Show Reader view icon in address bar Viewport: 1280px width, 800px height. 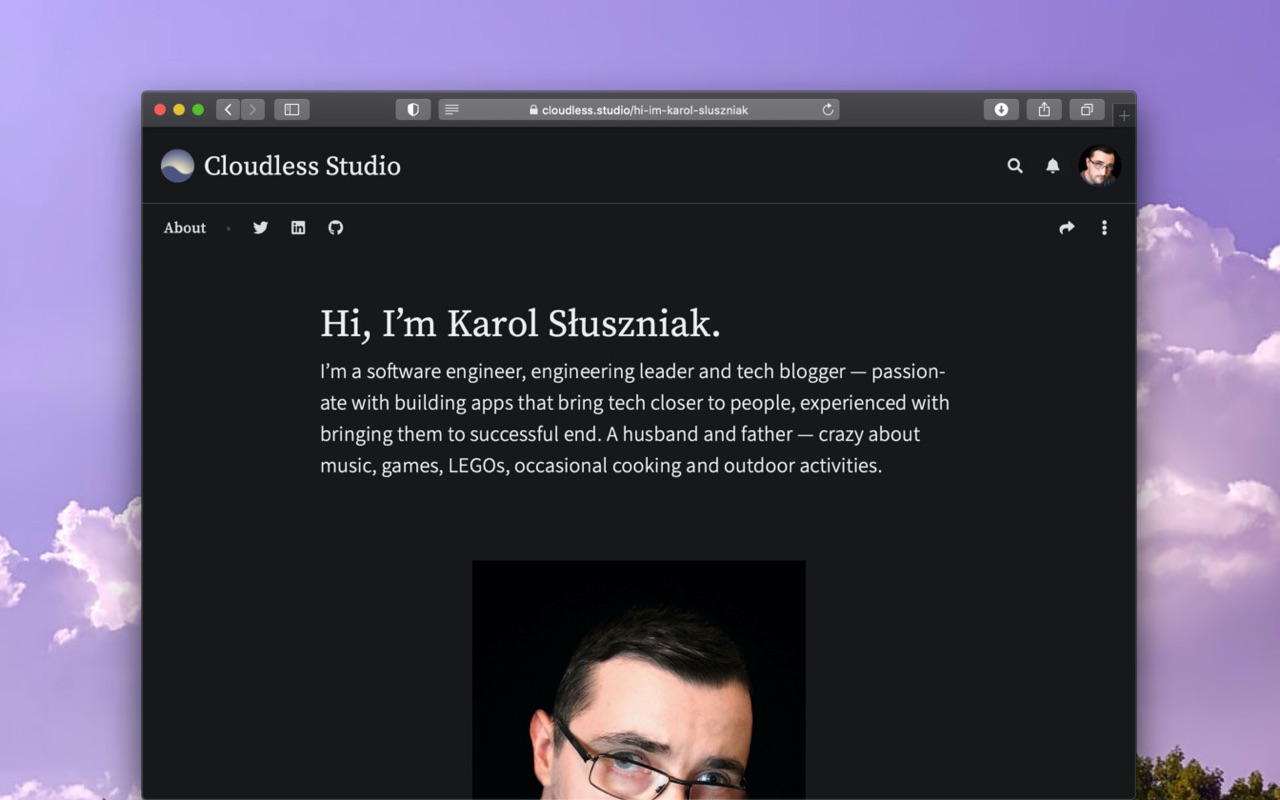click(452, 110)
